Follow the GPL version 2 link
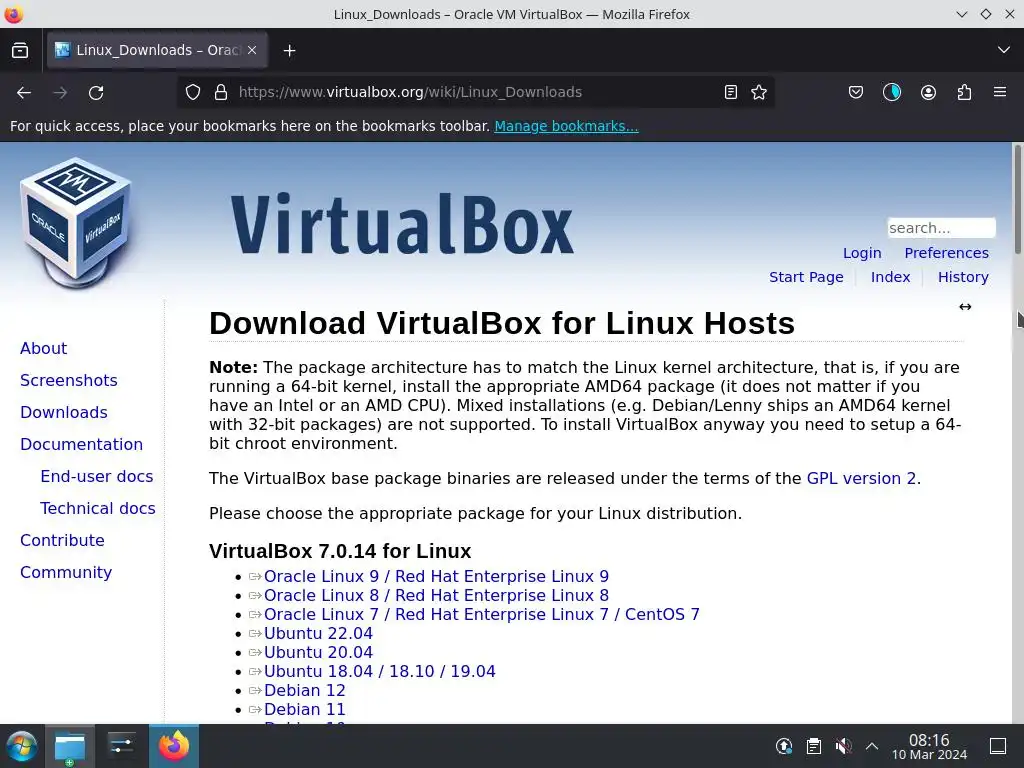The width and height of the screenshot is (1024, 768). (861, 478)
